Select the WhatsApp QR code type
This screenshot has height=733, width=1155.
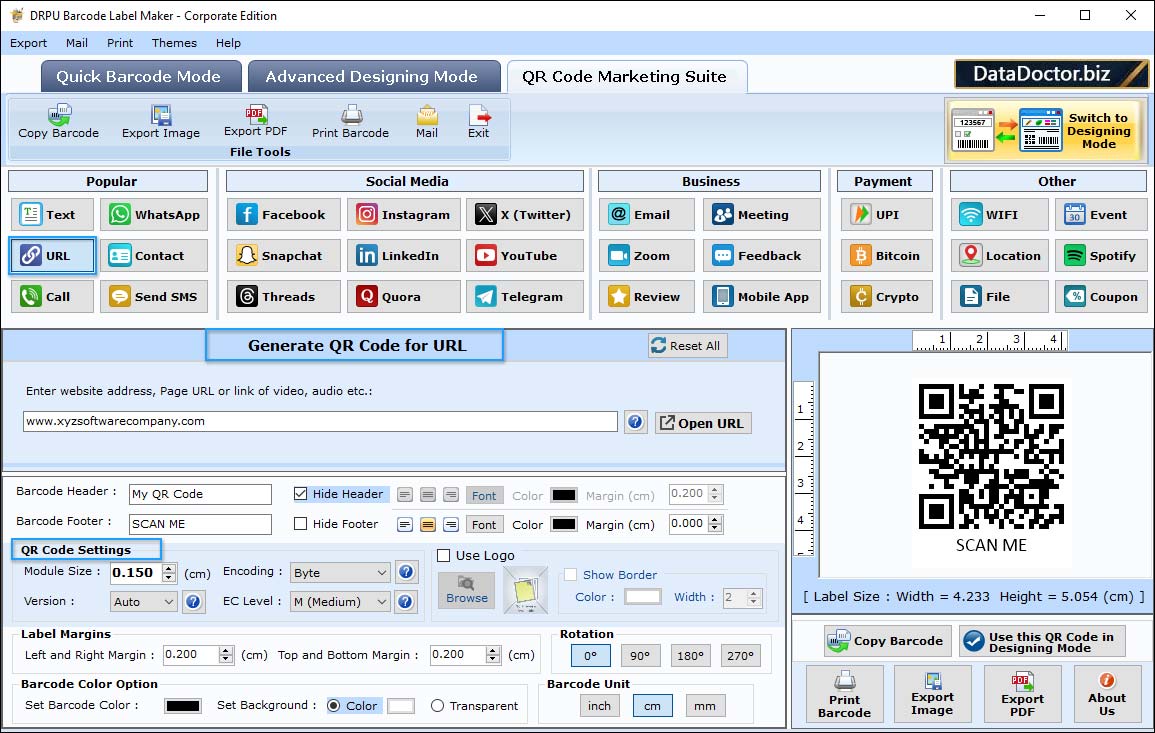tap(154, 214)
